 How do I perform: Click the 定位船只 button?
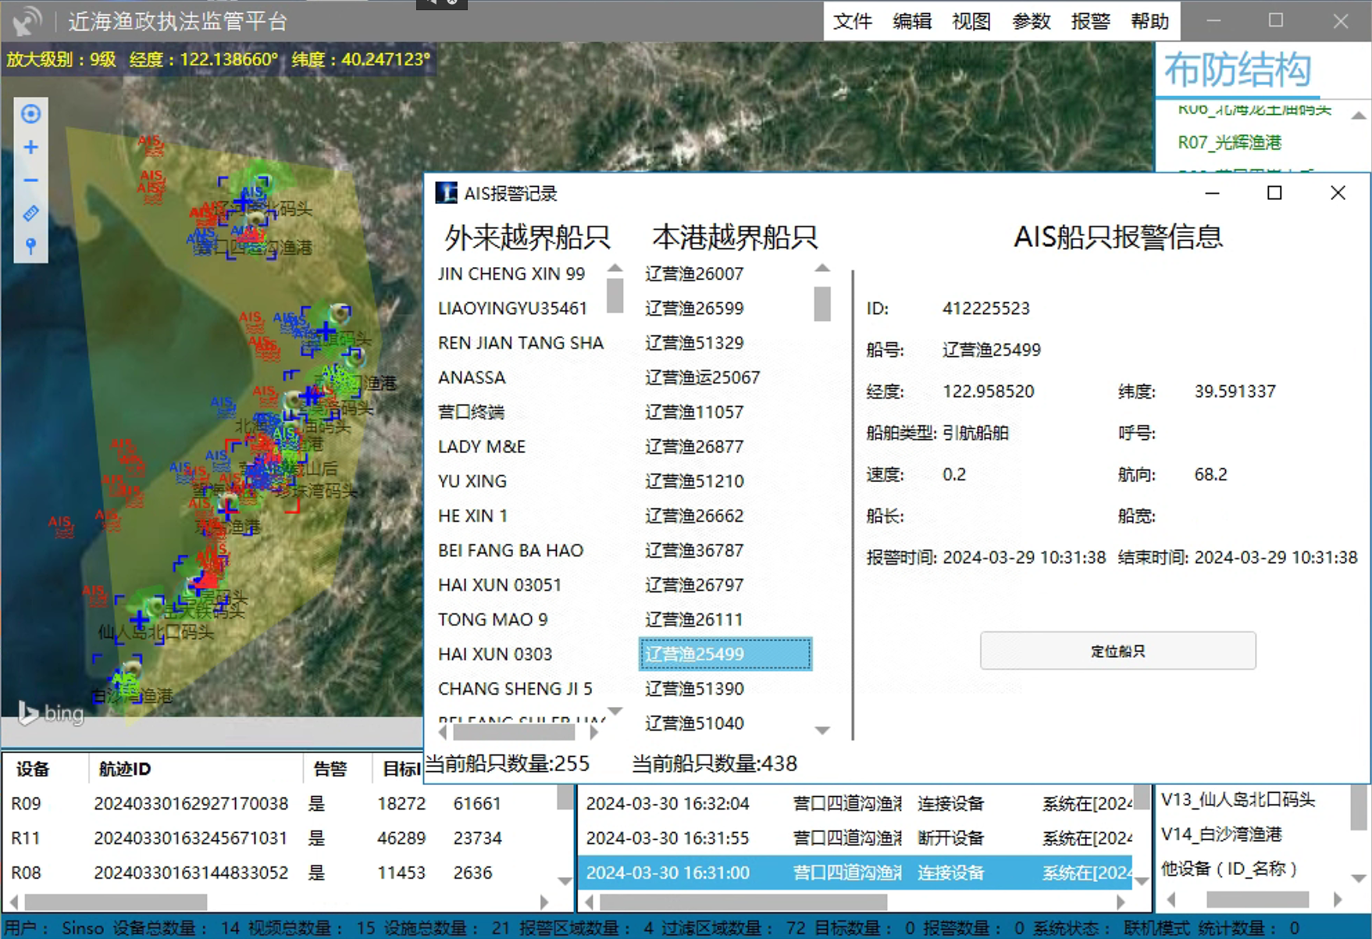[x=1118, y=651]
